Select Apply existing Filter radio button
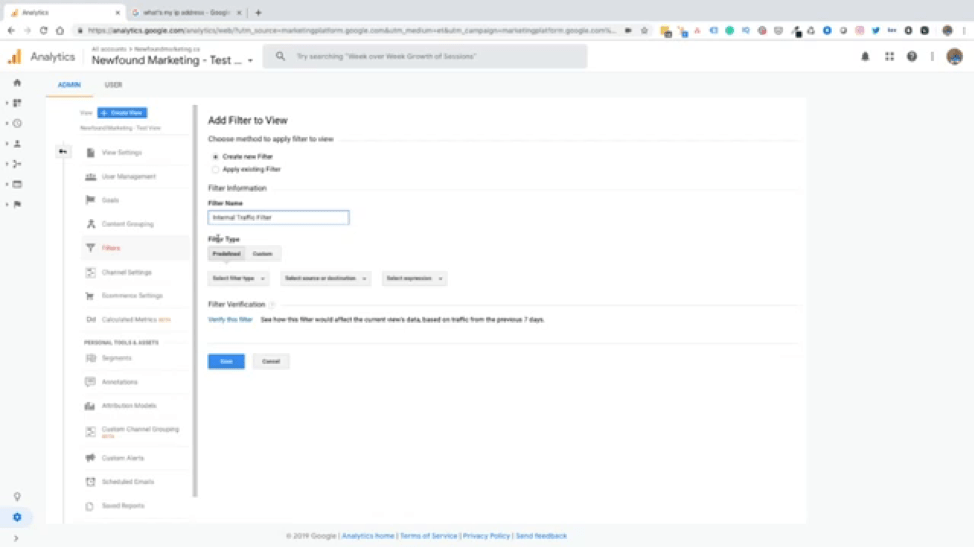 coord(216,170)
